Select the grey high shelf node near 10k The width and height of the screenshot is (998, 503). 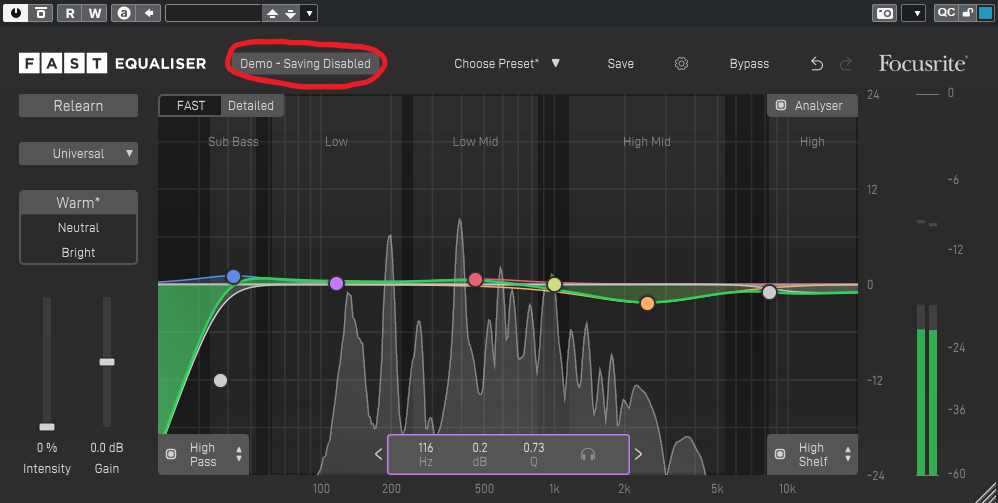point(770,292)
